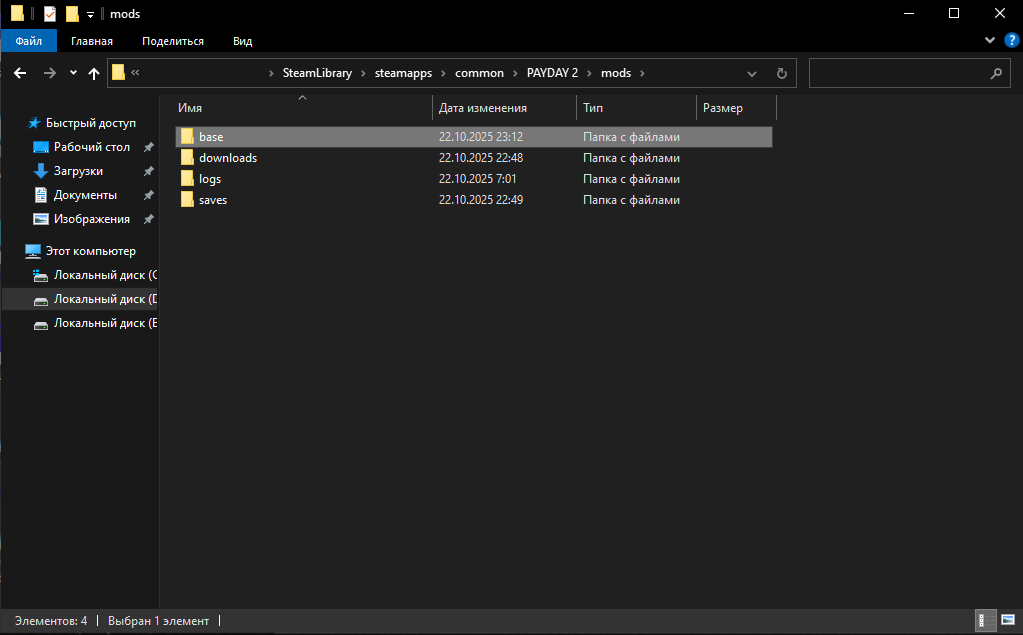Switch to details view layout icon

983,621
